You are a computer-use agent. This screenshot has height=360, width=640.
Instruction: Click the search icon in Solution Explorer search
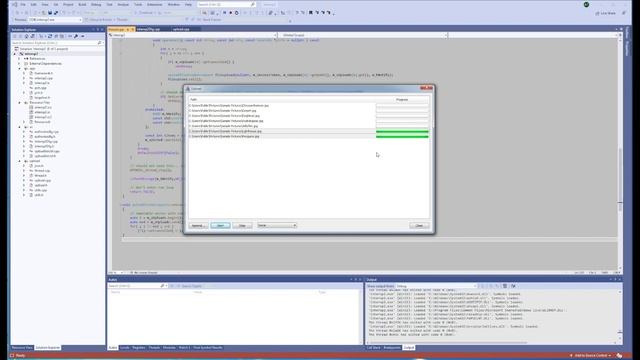pyautogui.click(x=99, y=43)
